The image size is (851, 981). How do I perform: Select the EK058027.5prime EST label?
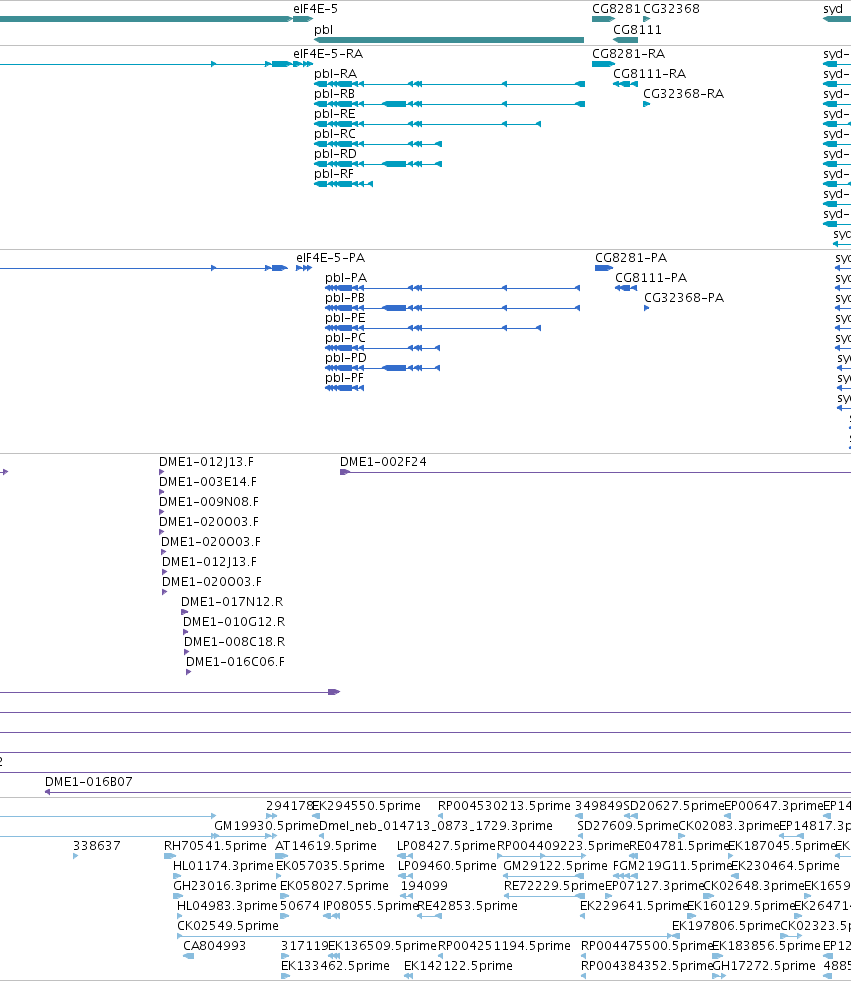coord(334,886)
